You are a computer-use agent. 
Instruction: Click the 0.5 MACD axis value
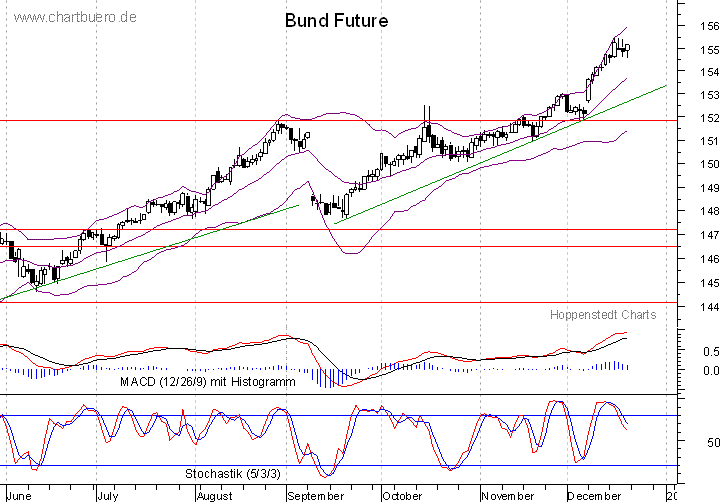[711, 352]
